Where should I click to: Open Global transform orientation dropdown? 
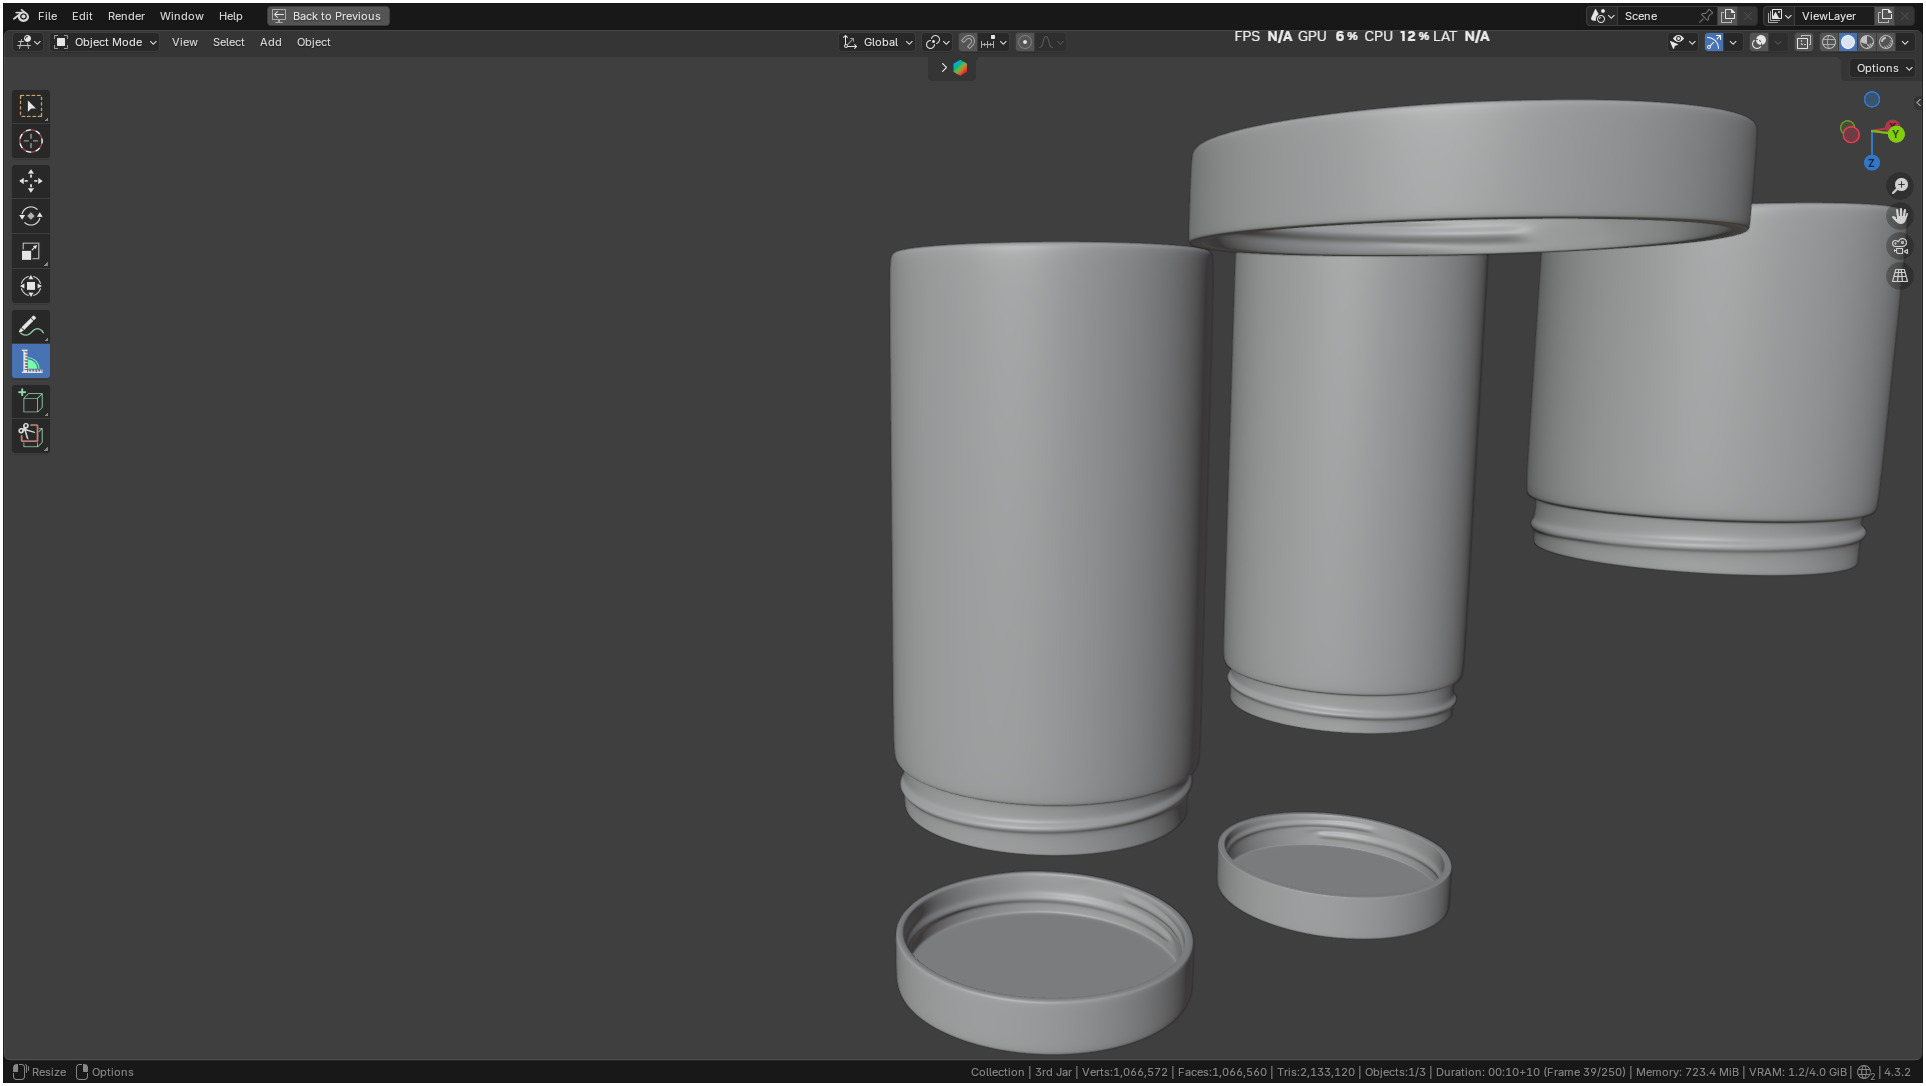tap(878, 42)
